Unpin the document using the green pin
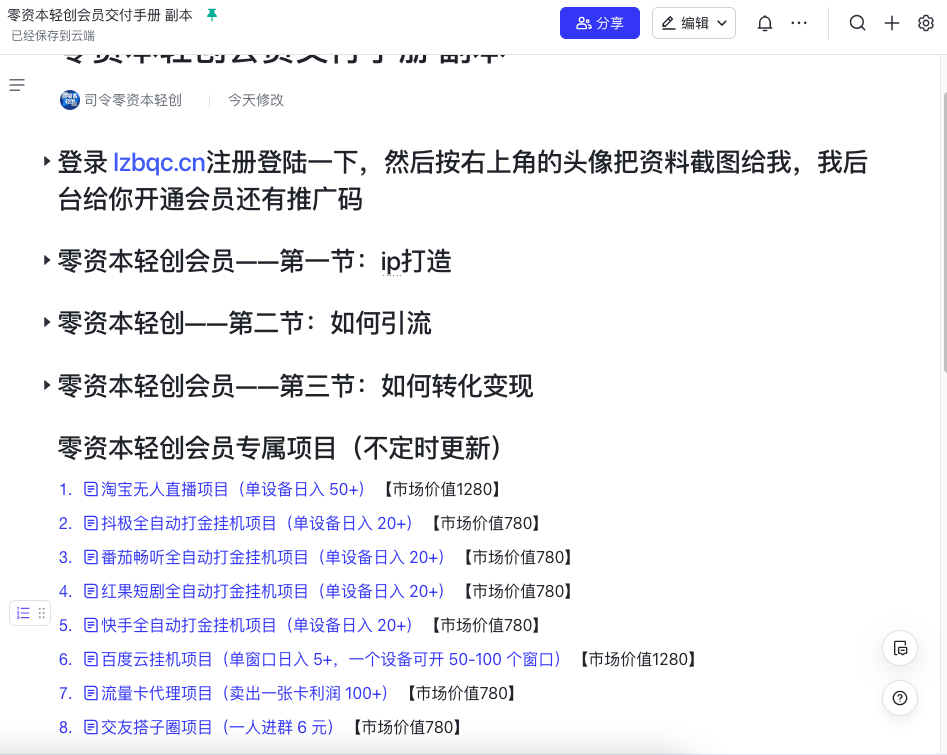 pos(213,15)
